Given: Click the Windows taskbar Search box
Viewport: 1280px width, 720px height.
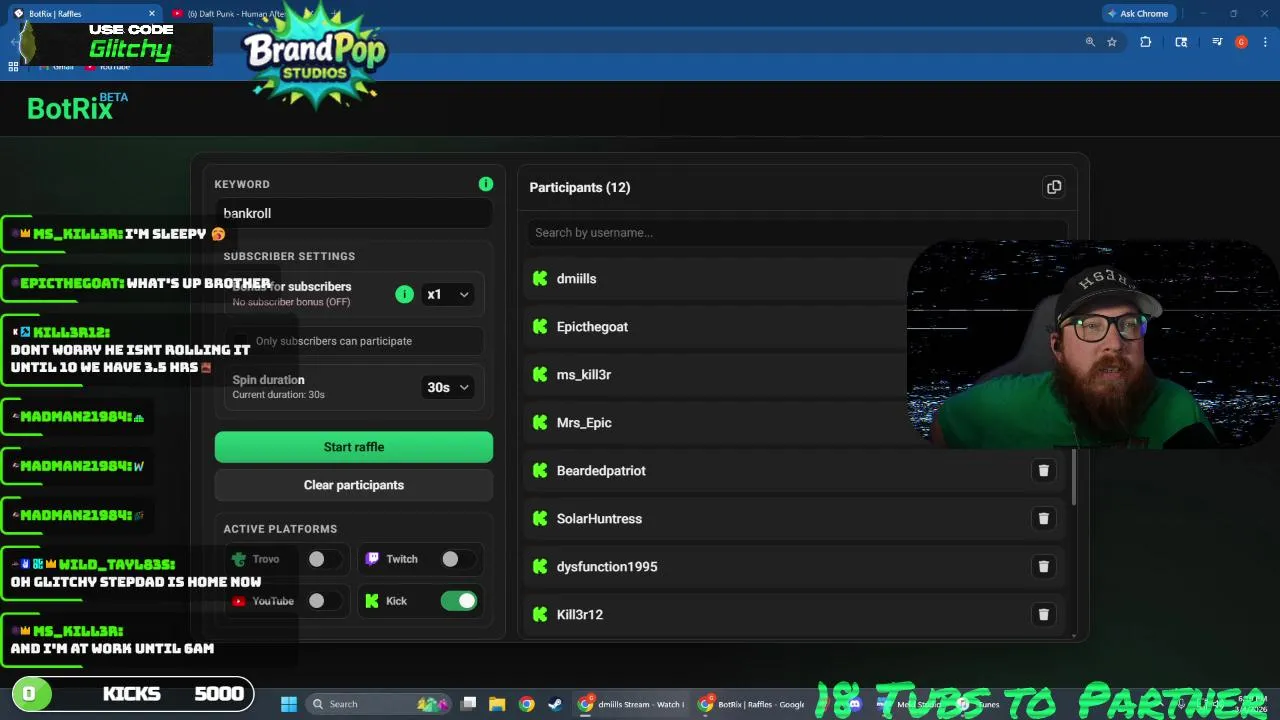Looking at the screenshot, I should (x=376, y=704).
